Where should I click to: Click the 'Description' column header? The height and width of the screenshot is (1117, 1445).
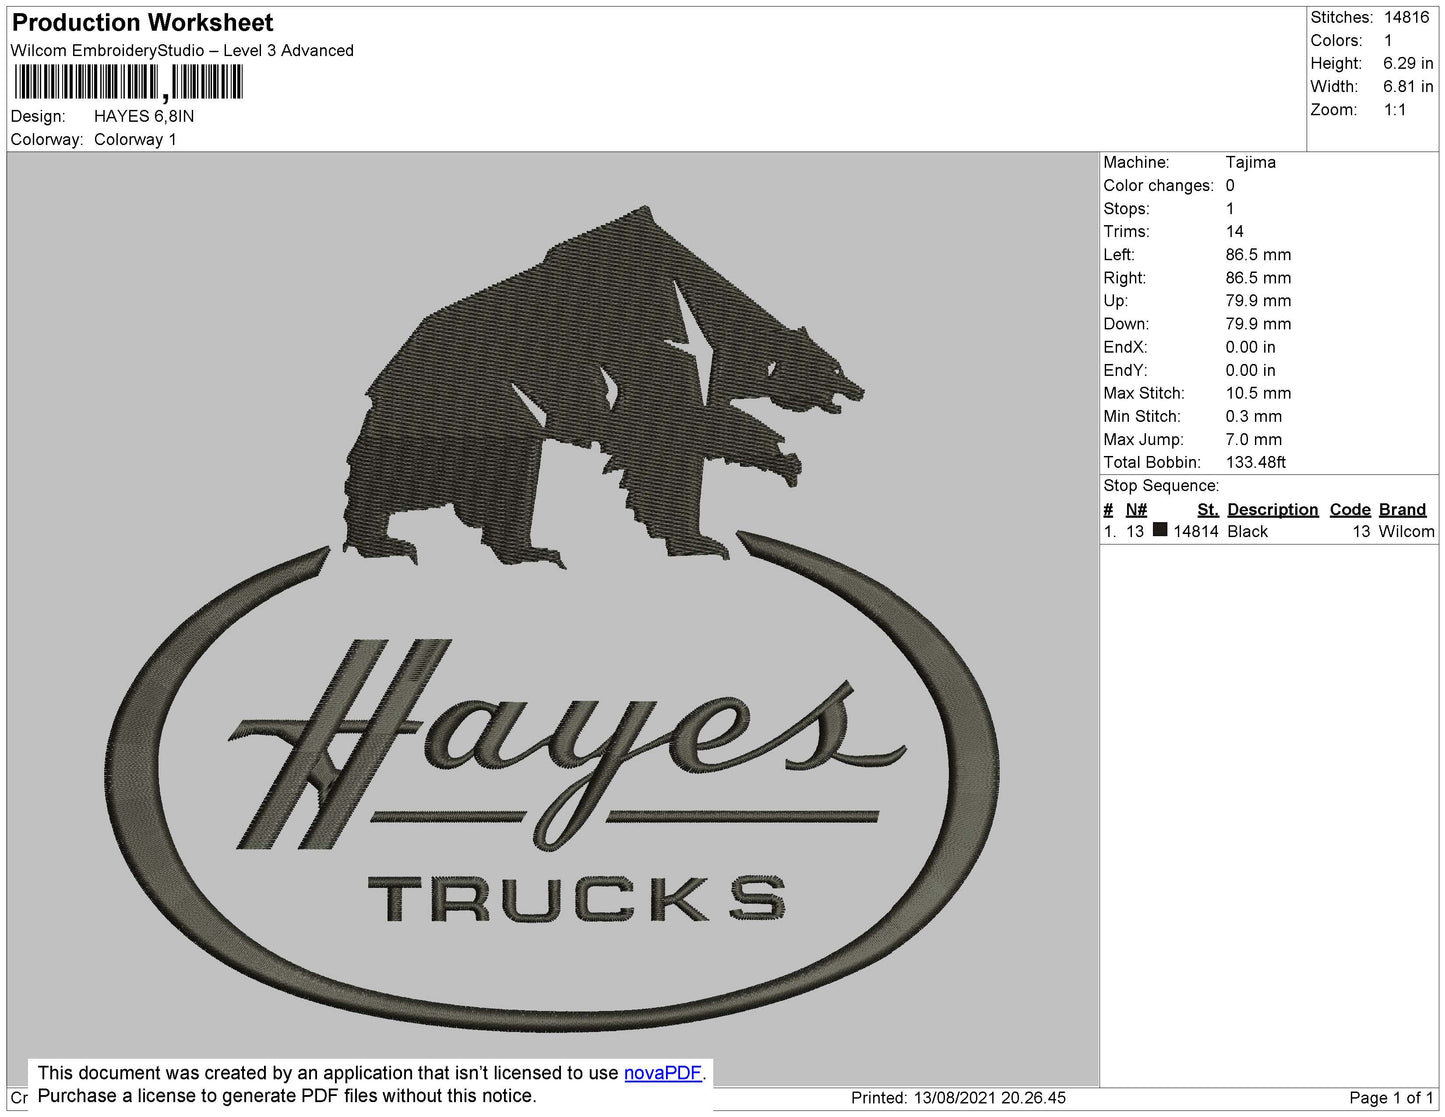(x=1273, y=509)
